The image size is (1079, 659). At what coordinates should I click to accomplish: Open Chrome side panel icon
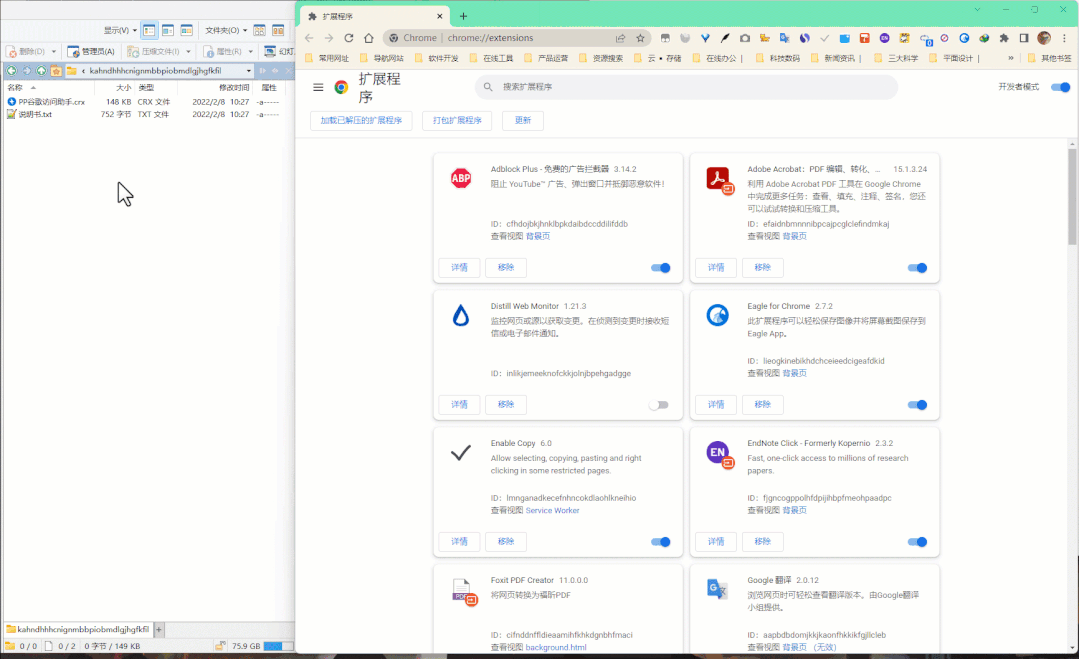(x=1024, y=38)
